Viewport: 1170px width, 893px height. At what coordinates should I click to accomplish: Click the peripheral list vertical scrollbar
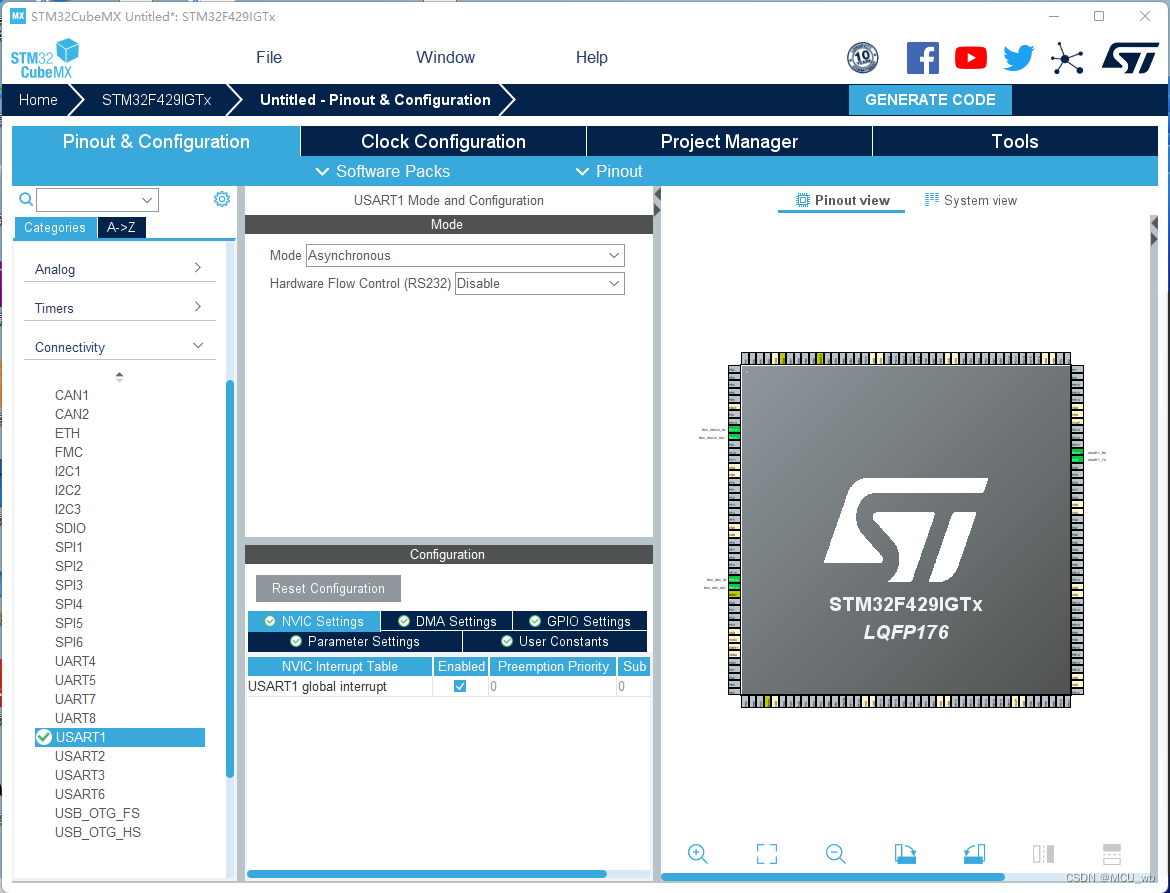pos(230,578)
